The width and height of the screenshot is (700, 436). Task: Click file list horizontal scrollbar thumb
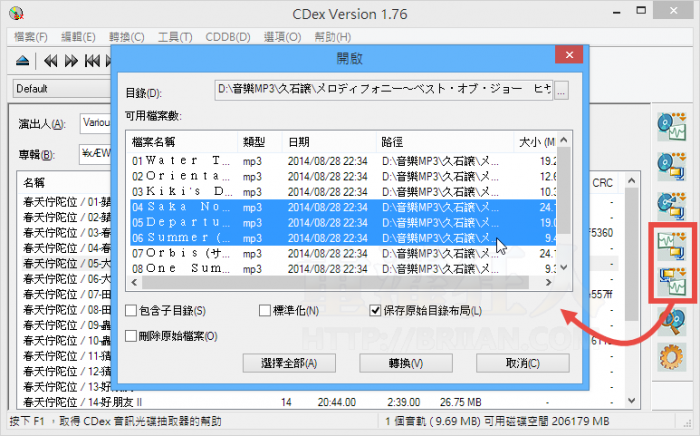pos(335,282)
